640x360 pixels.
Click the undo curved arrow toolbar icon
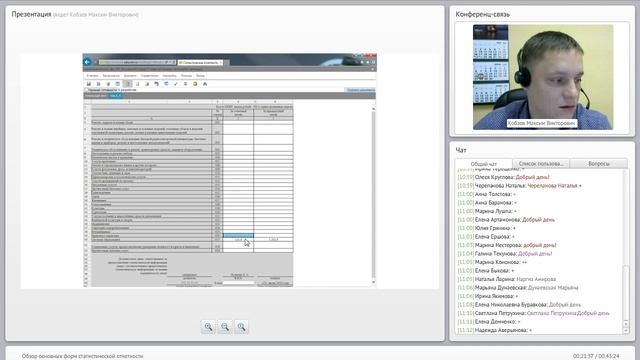click(x=156, y=84)
